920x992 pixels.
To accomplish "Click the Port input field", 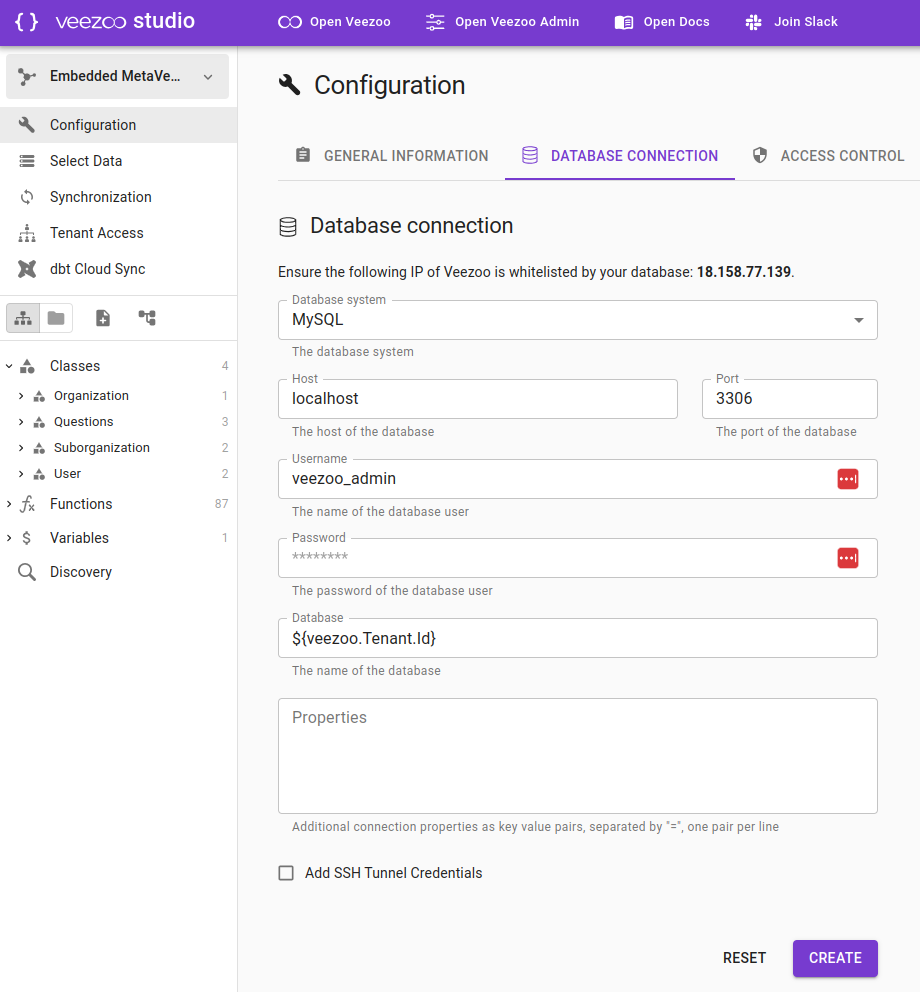I will point(790,399).
